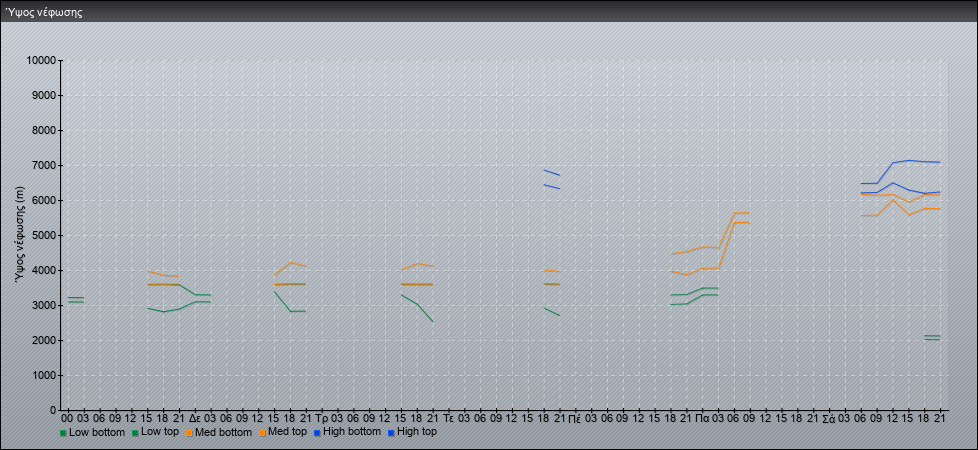
Task: Click the 6000 y-axis label
Action: coord(44,200)
